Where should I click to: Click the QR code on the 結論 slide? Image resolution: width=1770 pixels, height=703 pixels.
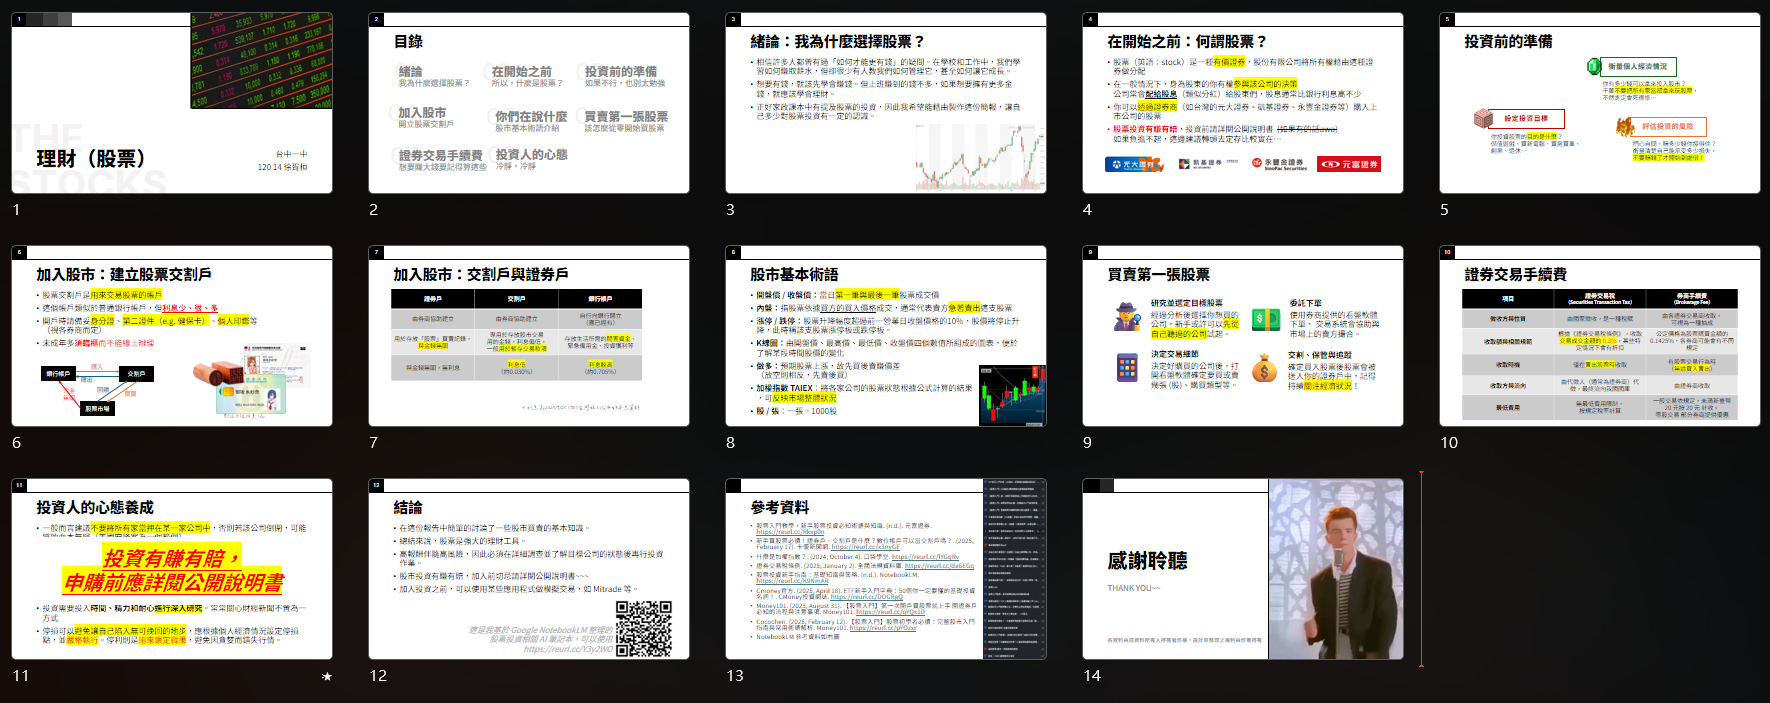pos(644,628)
